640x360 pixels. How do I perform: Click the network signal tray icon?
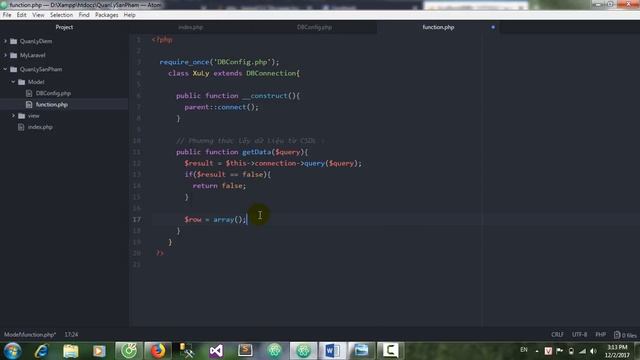coord(582,351)
